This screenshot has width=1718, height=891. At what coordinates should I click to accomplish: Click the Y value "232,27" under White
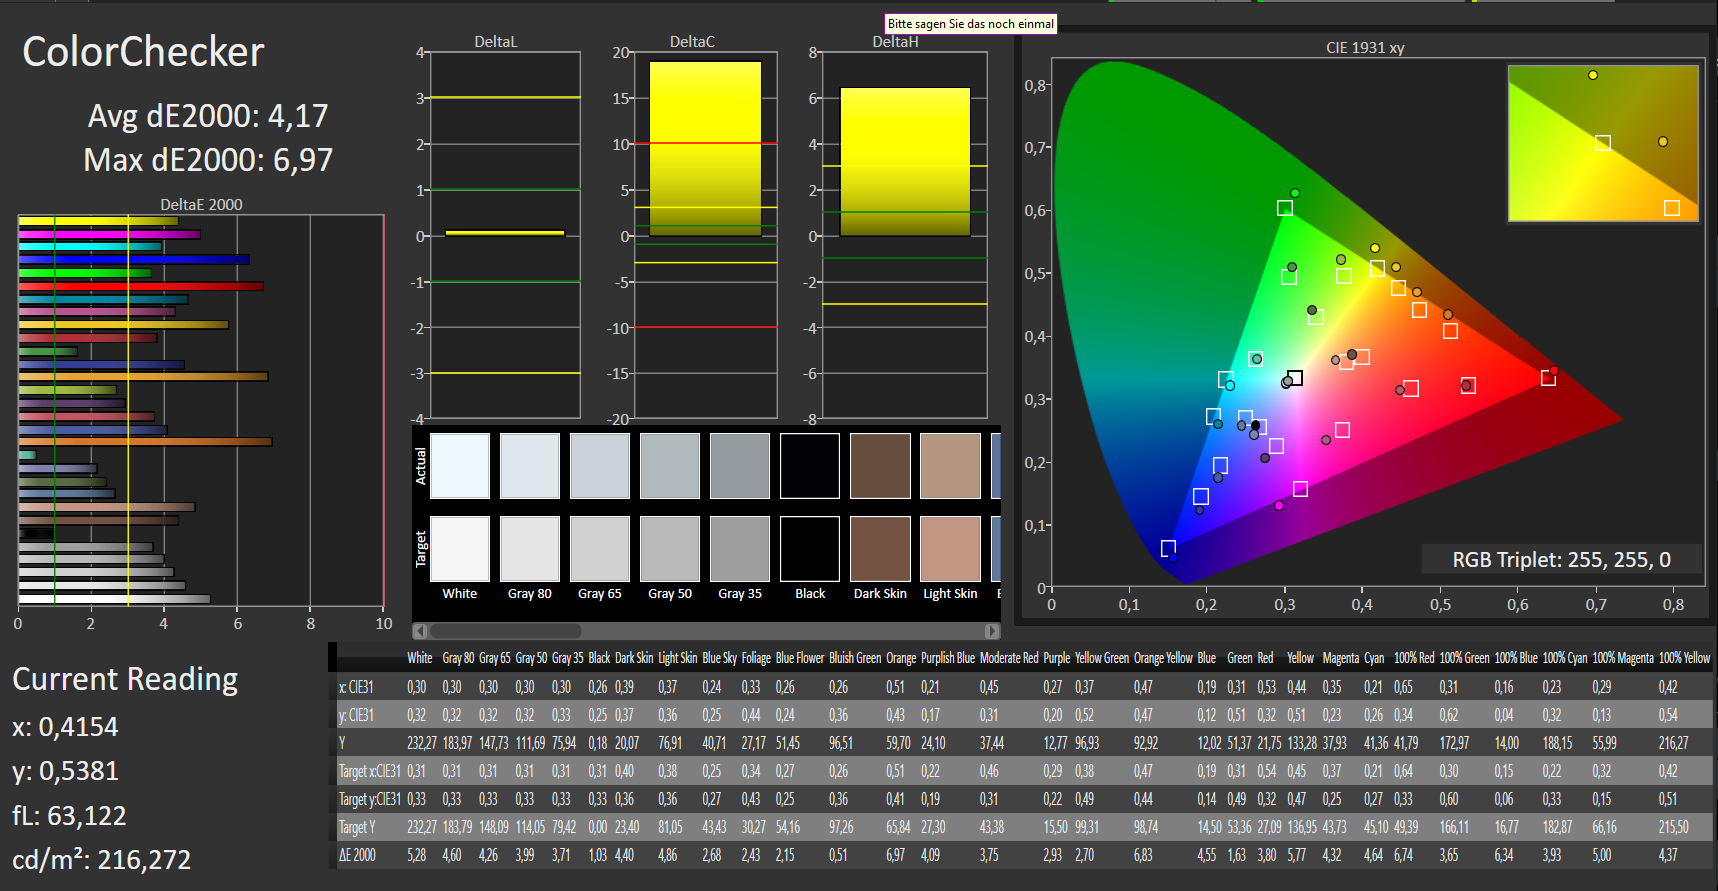tap(422, 743)
